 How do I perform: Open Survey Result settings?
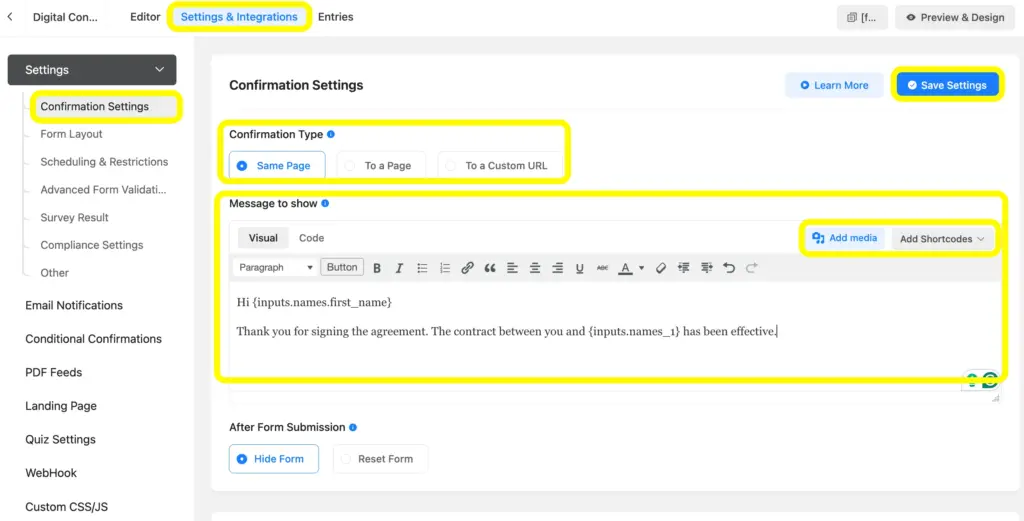(74, 217)
